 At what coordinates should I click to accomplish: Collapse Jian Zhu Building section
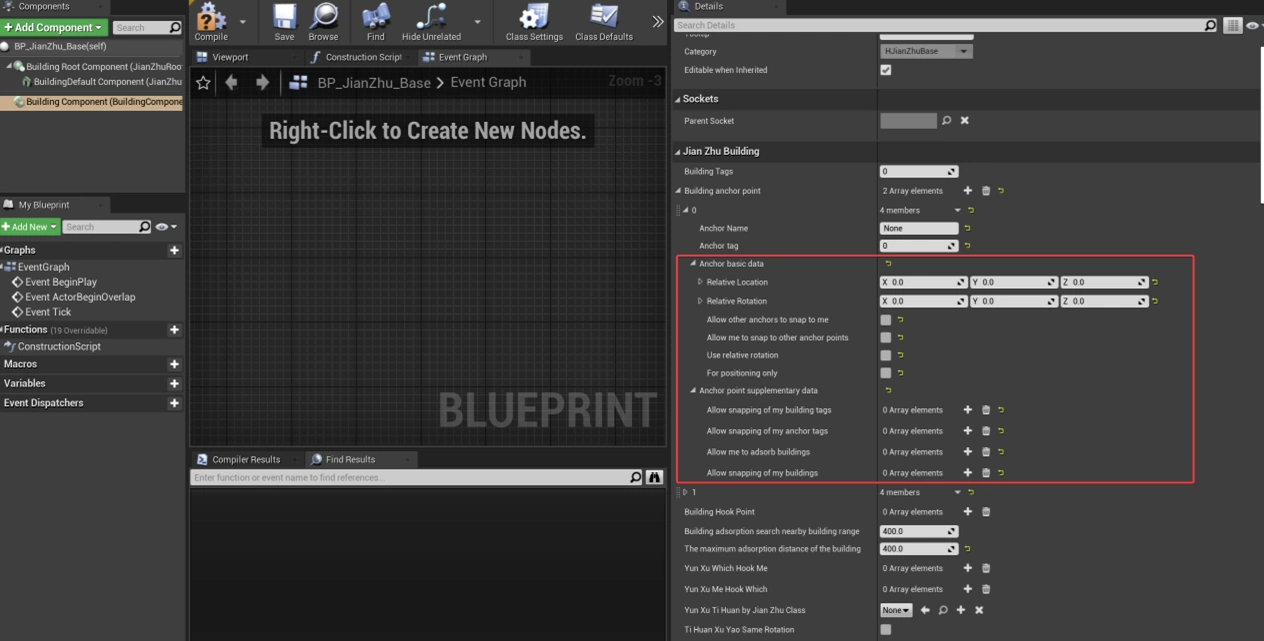[x=678, y=152]
